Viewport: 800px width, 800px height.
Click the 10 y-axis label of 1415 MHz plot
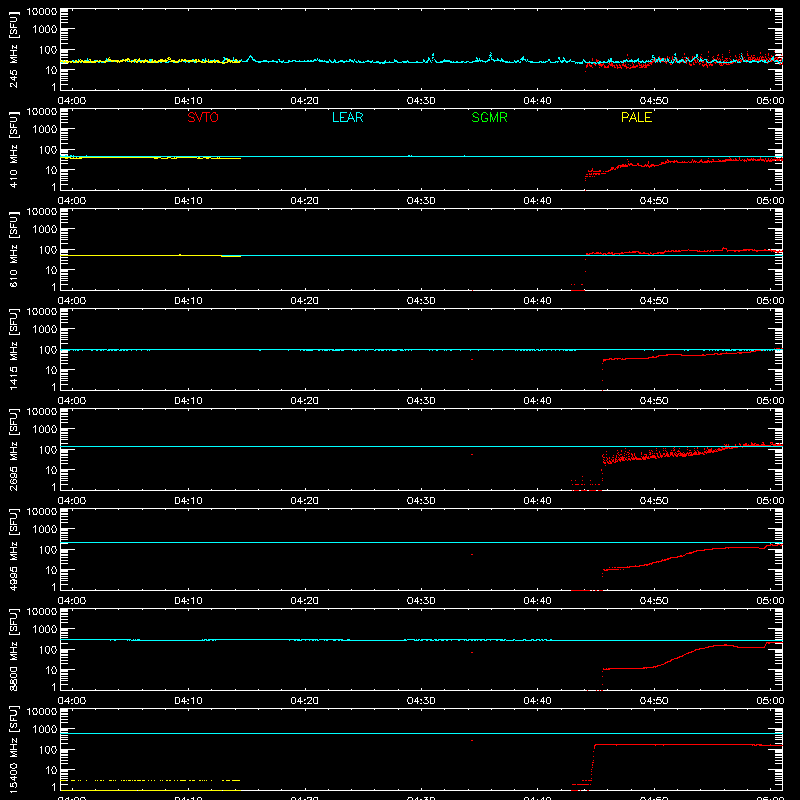[x=51, y=370]
